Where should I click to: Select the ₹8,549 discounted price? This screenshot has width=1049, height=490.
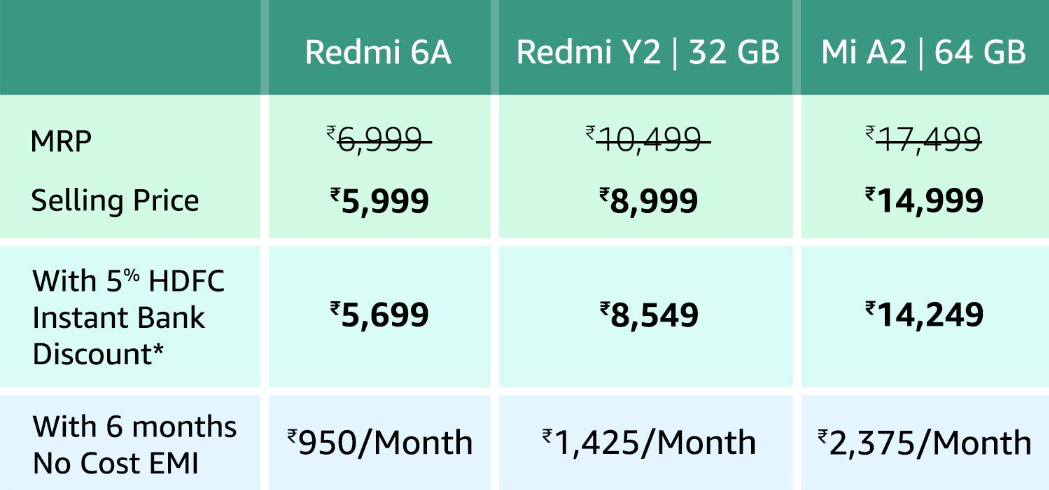[648, 315]
